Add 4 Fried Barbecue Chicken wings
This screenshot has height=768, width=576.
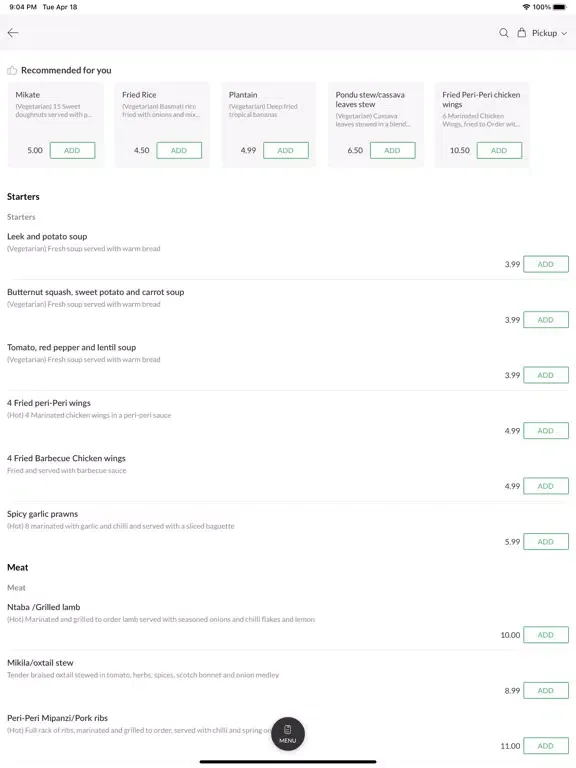(546, 486)
